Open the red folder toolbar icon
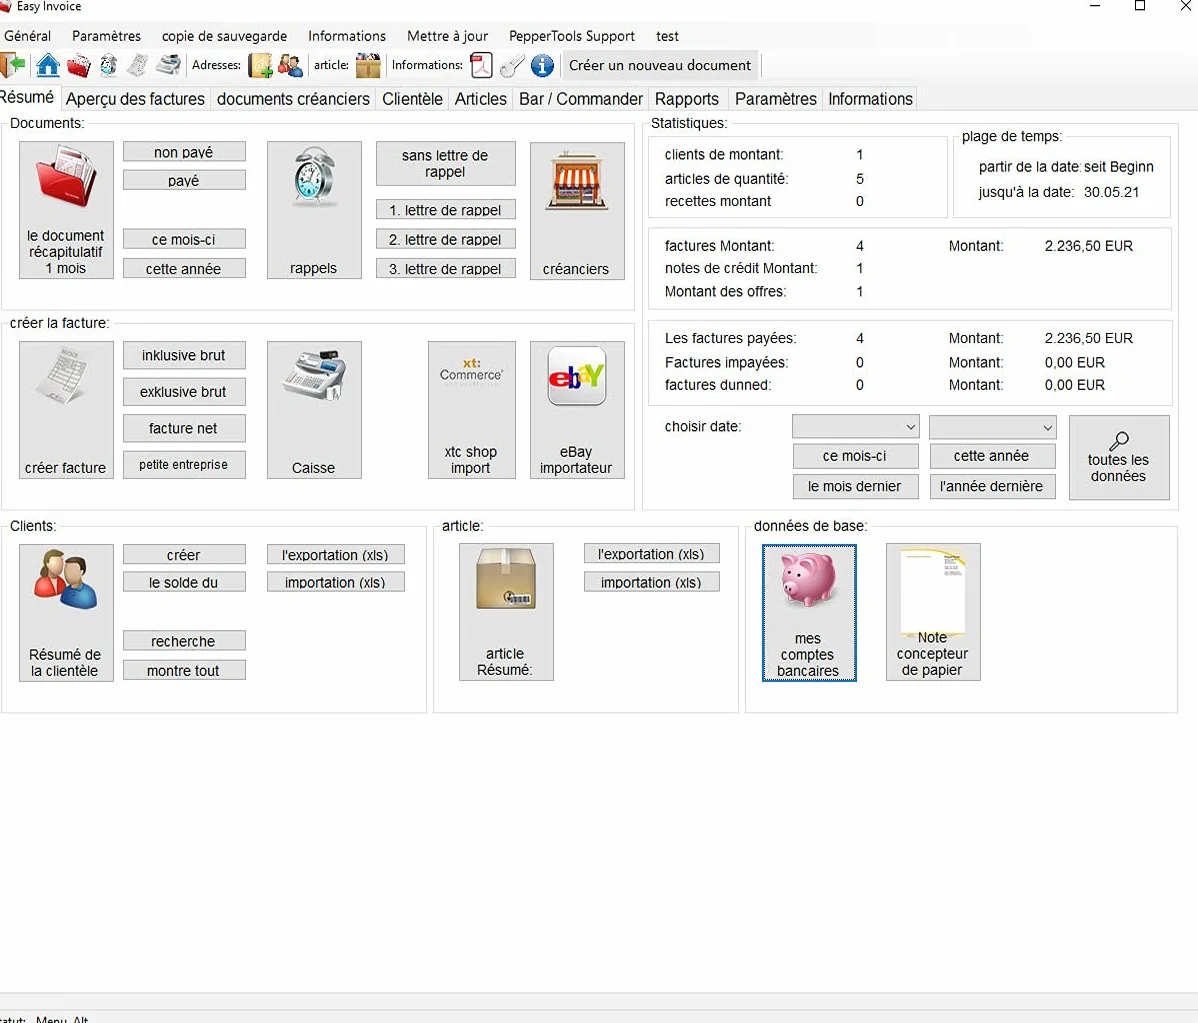Image resolution: width=1198 pixels, height=1023 pixels. coord(79,66)
